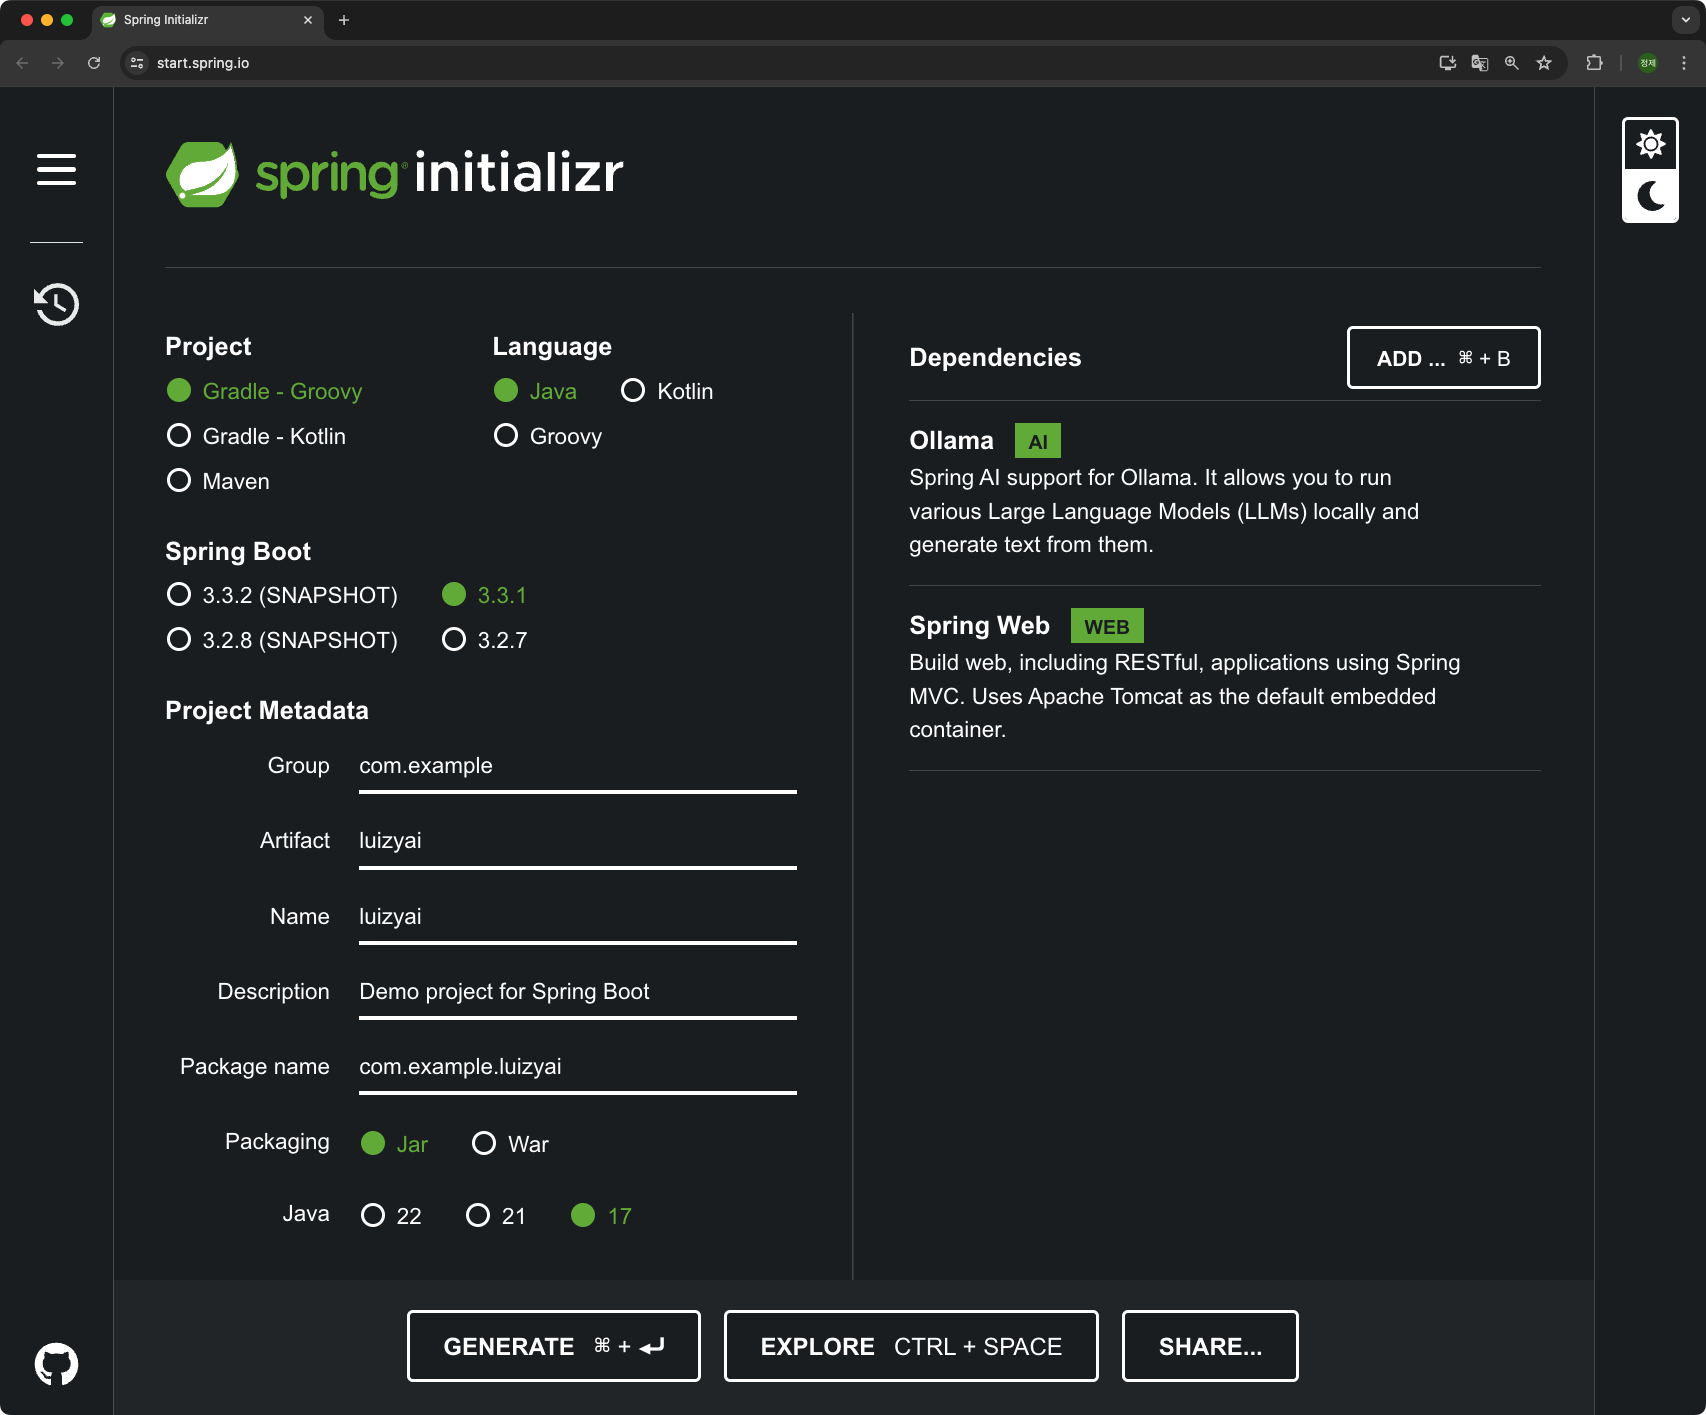Click the ADD dependencies button
The height and width of the screenshot is (1415, 1706).
(1443, 358)
